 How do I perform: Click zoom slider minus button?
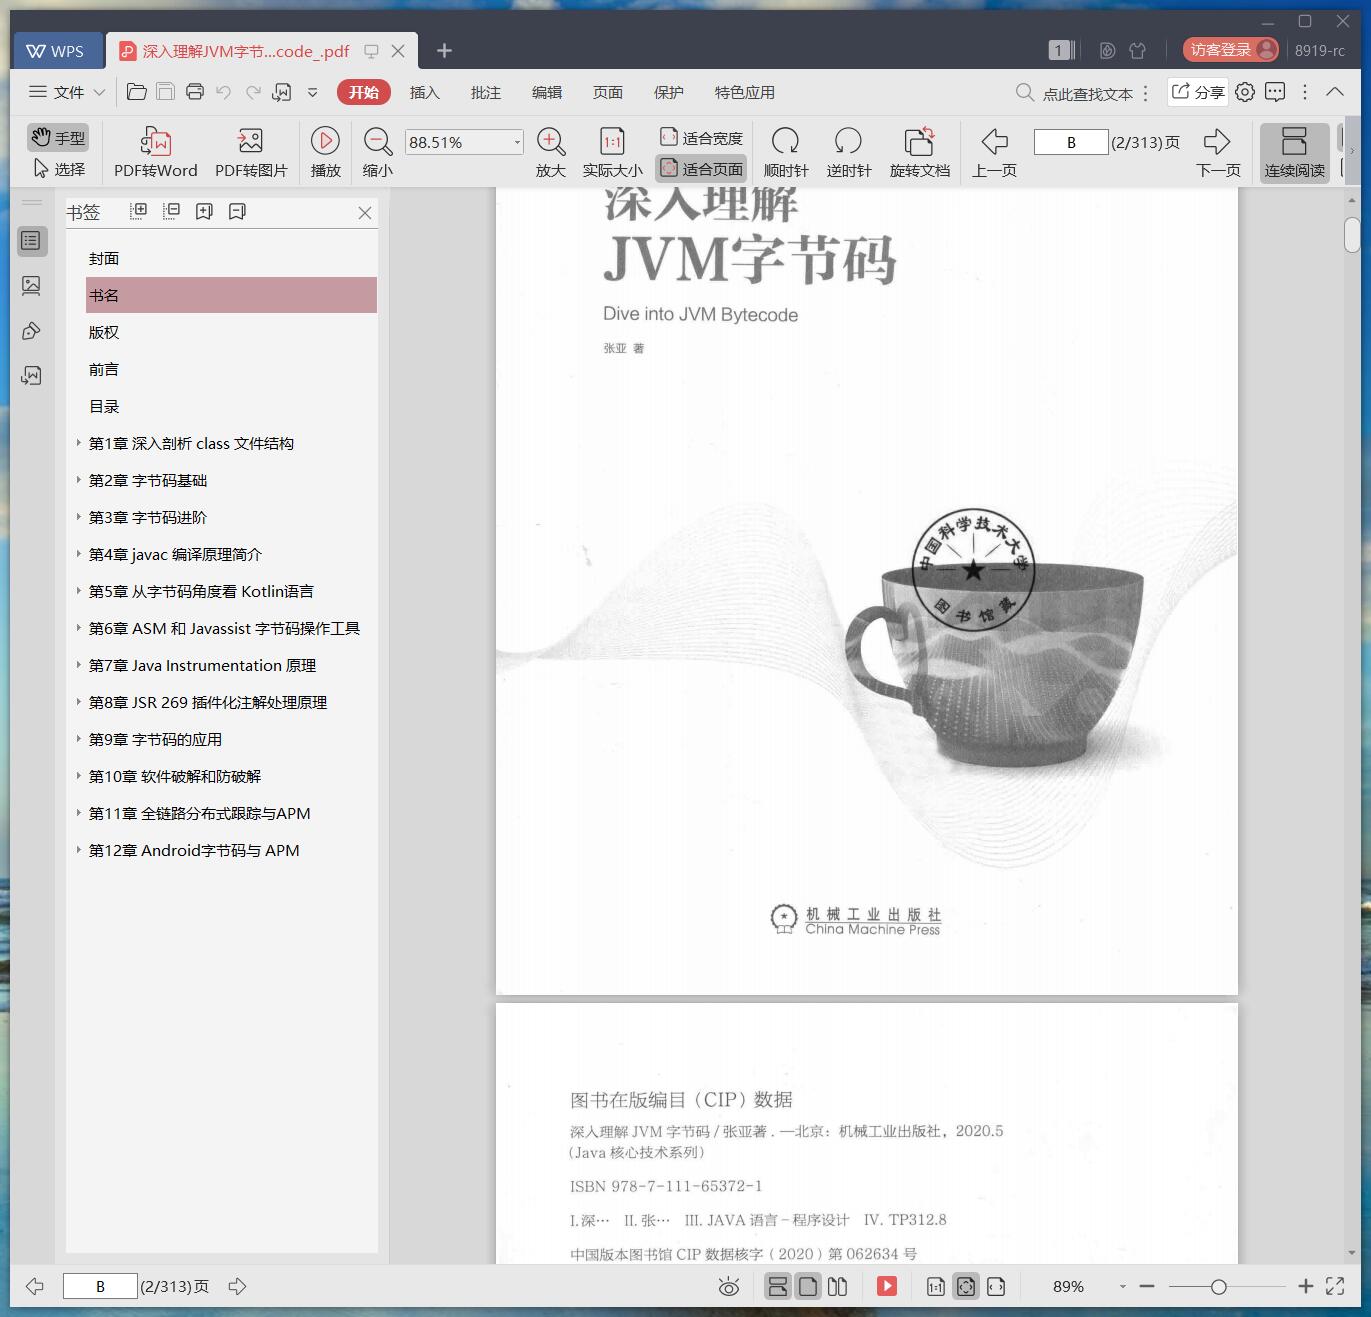pos(1147,1286)
